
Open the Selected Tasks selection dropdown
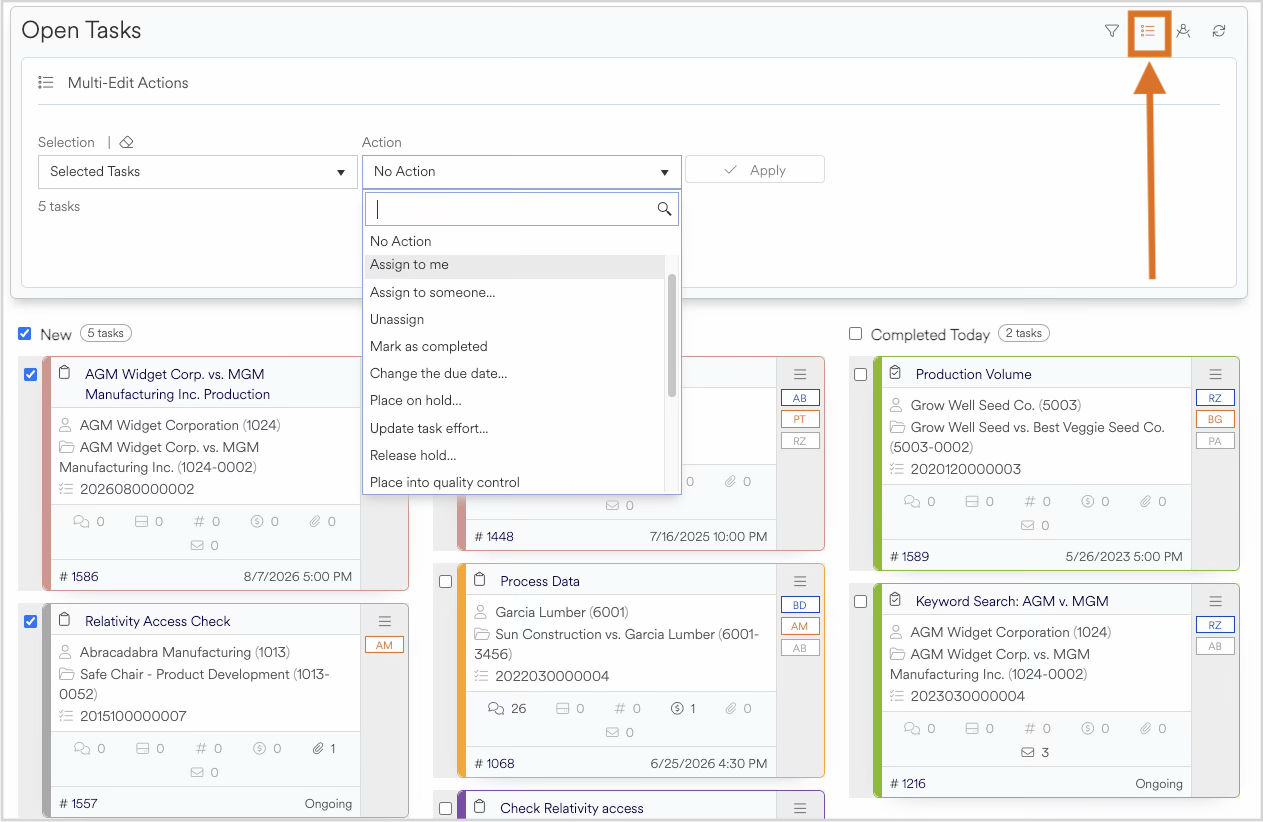tap(198, 172)
